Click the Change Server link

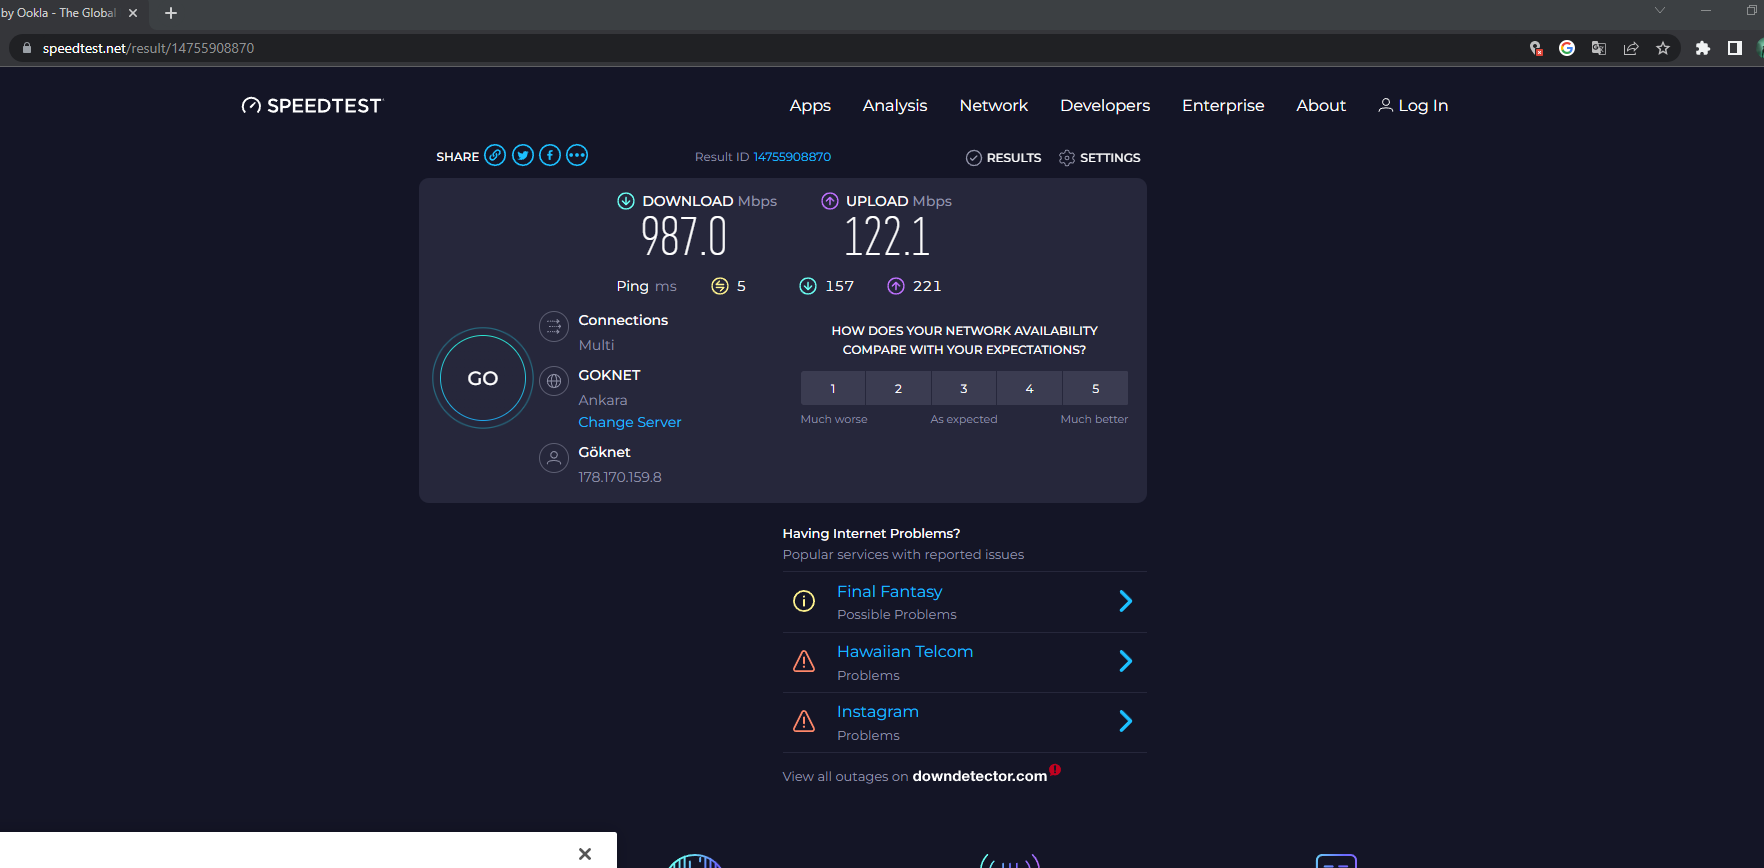630,422
